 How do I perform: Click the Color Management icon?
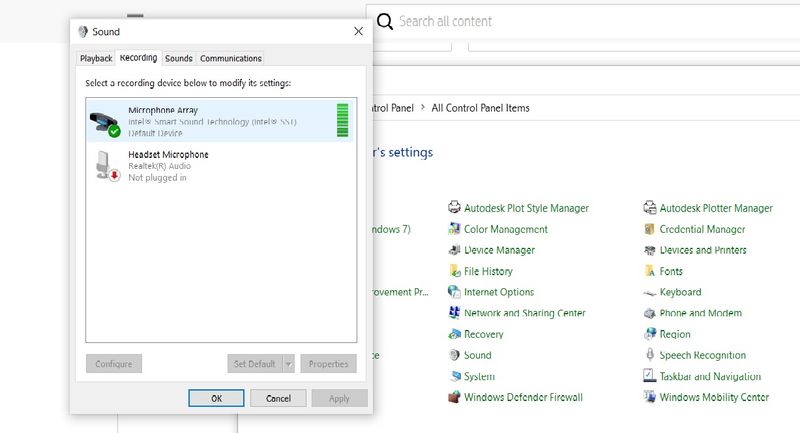(454, 229)
